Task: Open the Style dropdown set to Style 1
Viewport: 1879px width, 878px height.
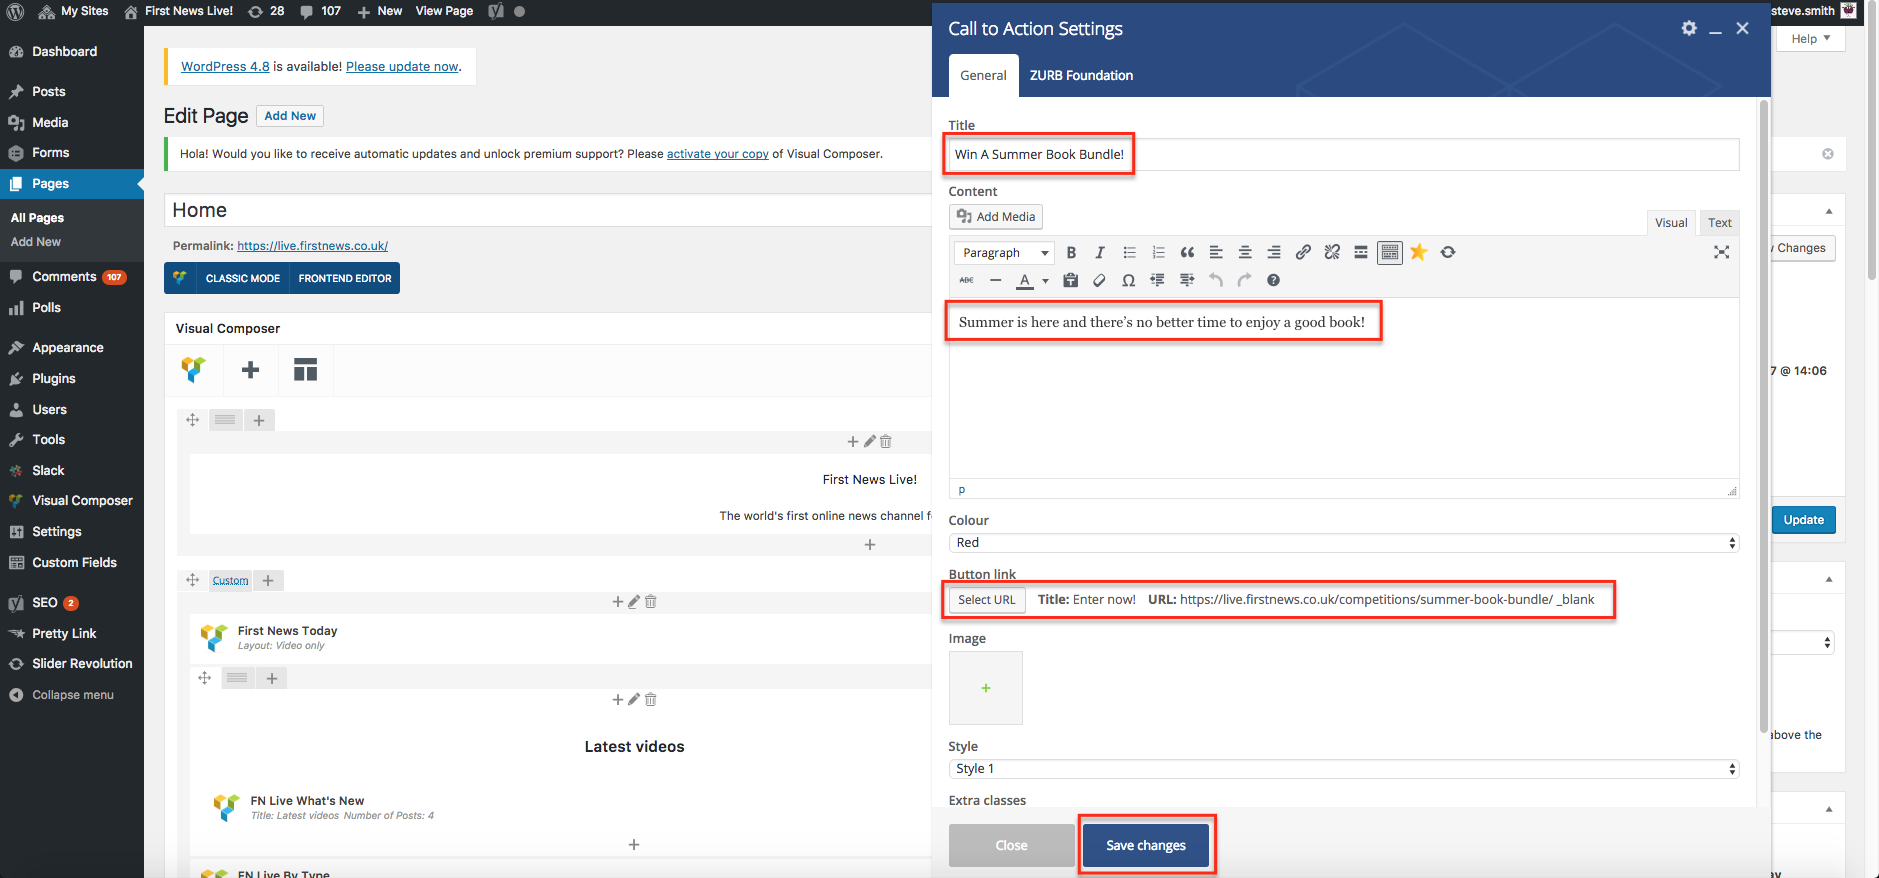Action: [1343, 769]
